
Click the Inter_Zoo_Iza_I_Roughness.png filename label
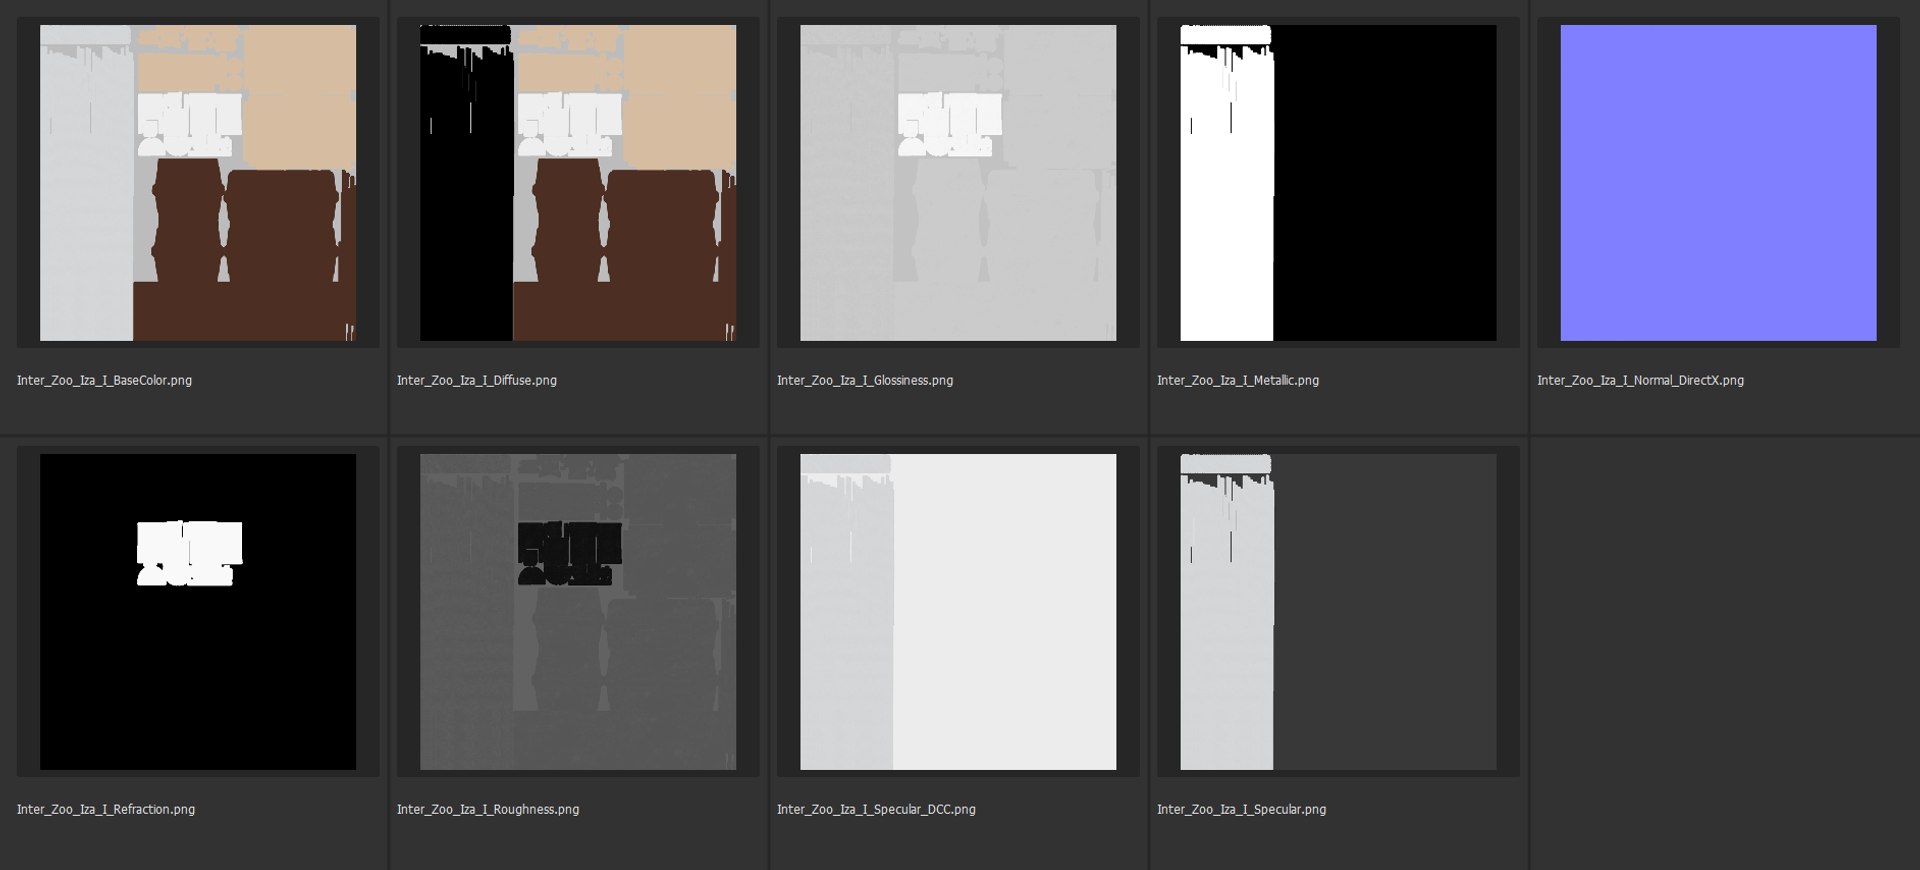488,810
